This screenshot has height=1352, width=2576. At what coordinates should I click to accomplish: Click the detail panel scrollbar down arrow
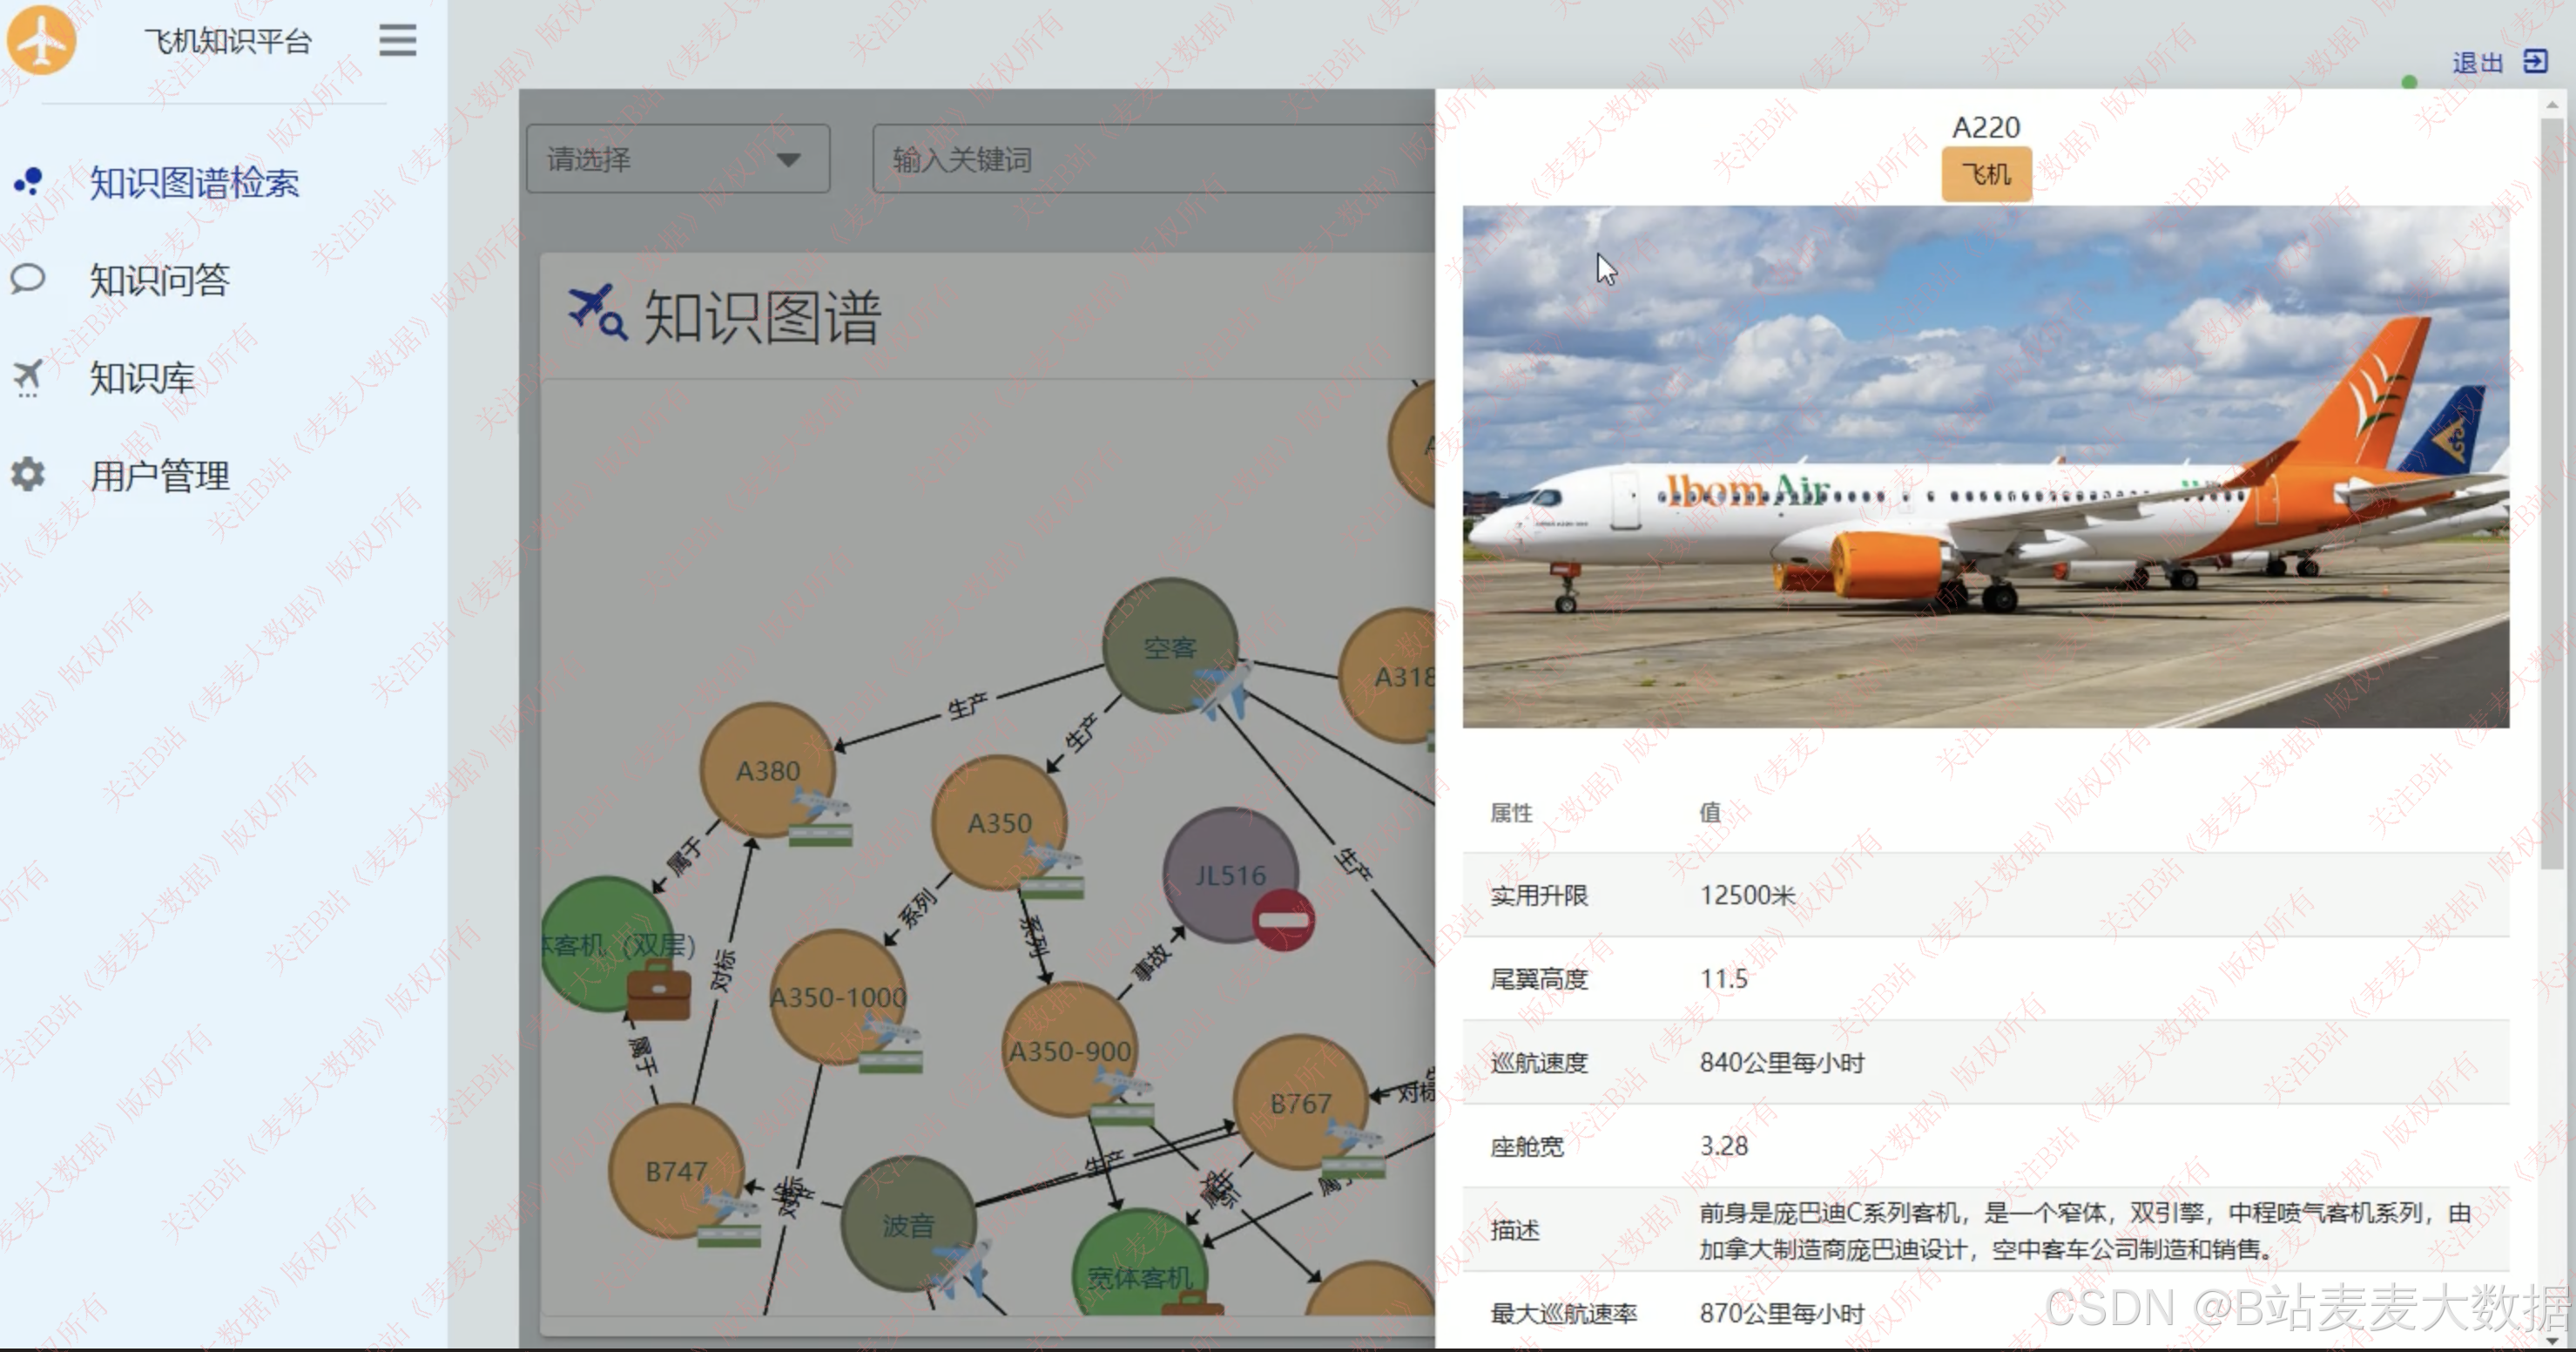2551,1339
